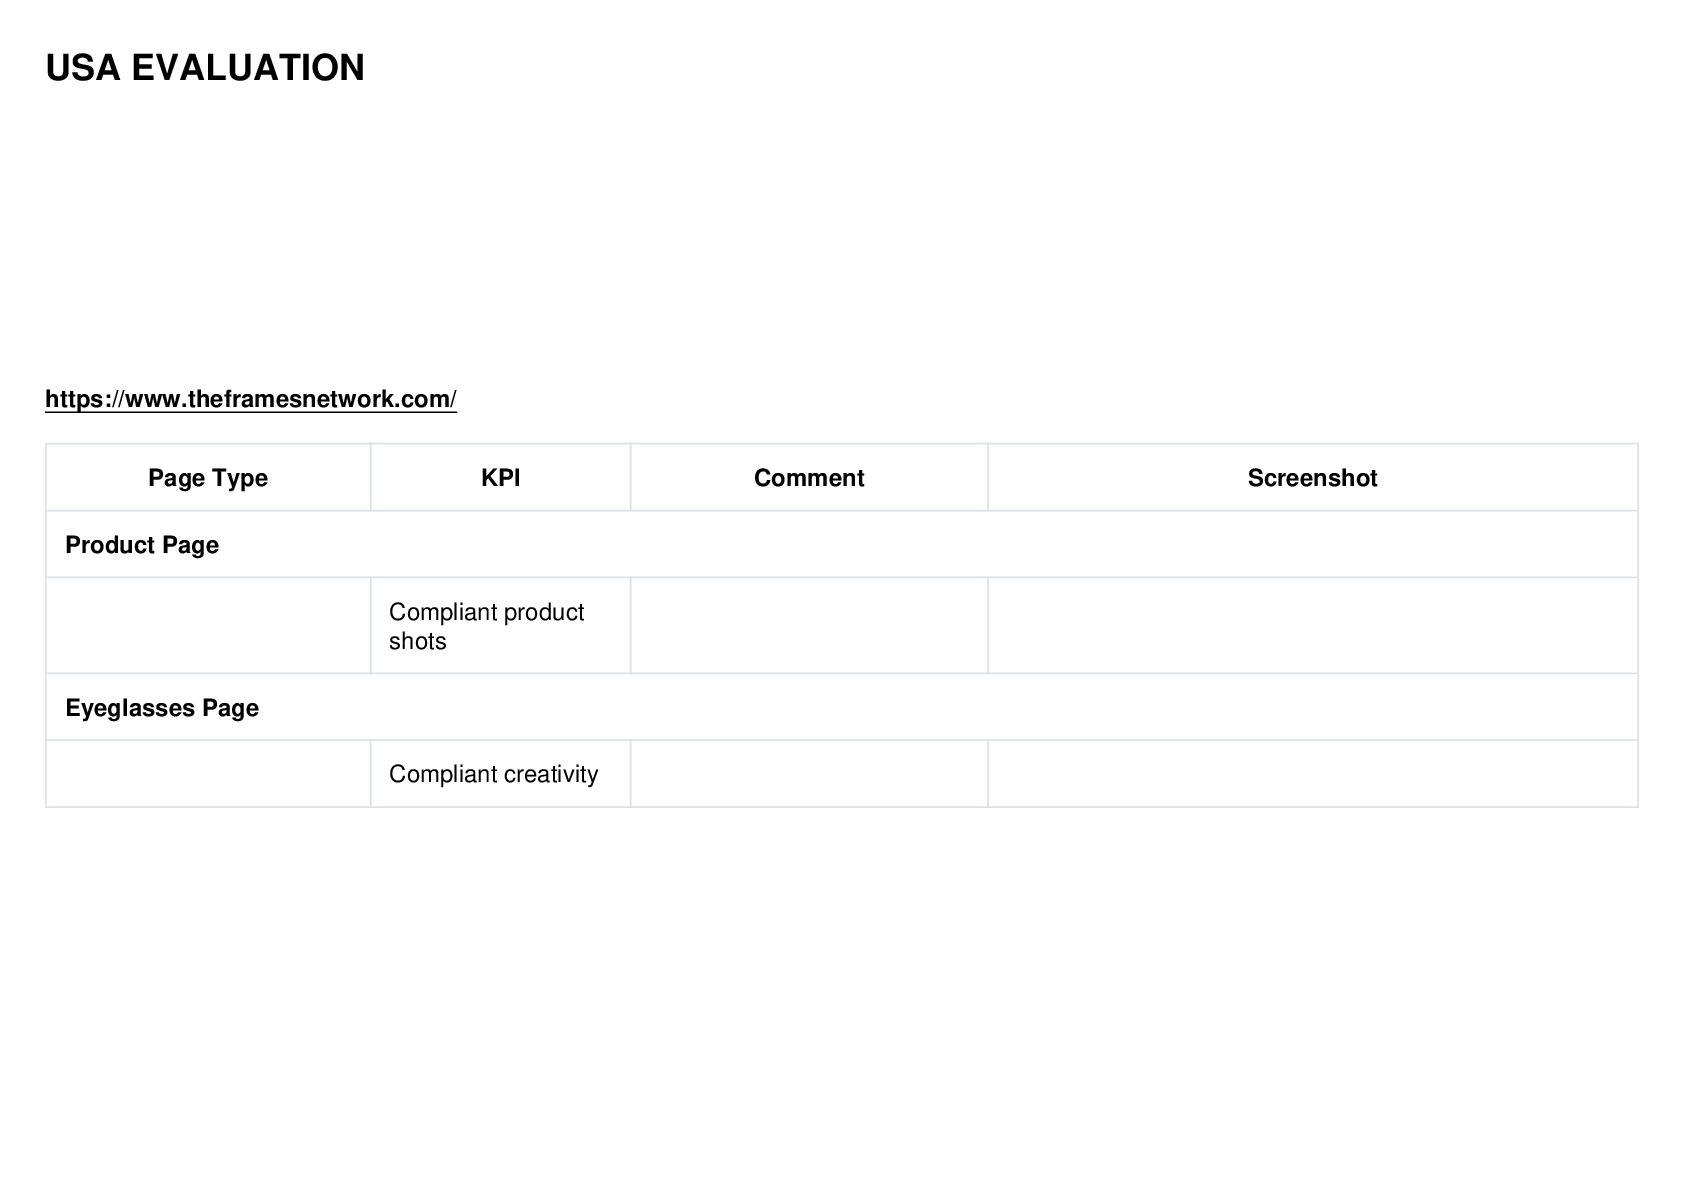
Task: Select the Page Type column header
Action: click(x=208, y=477)
